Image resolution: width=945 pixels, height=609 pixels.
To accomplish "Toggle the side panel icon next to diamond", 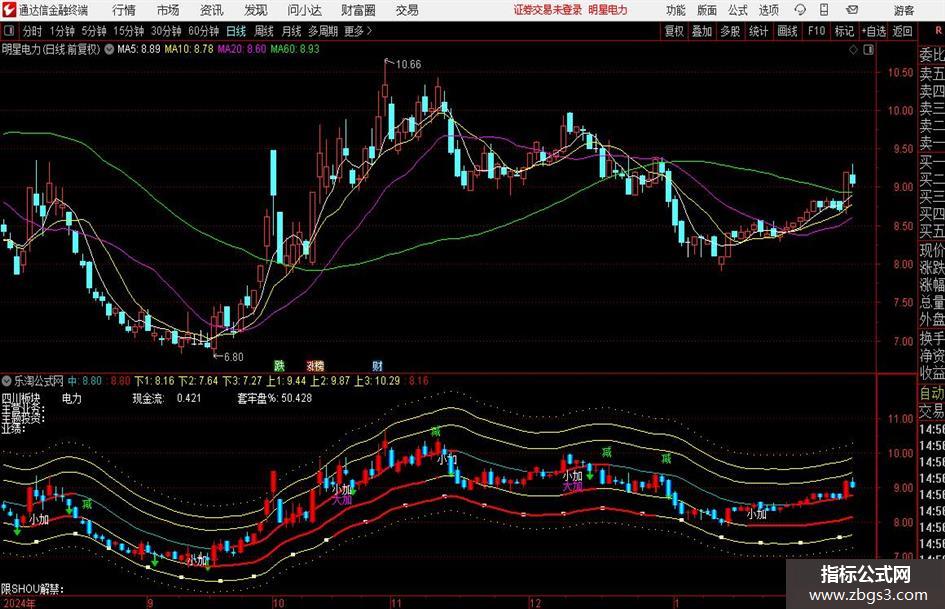I will tap(868, 50).
